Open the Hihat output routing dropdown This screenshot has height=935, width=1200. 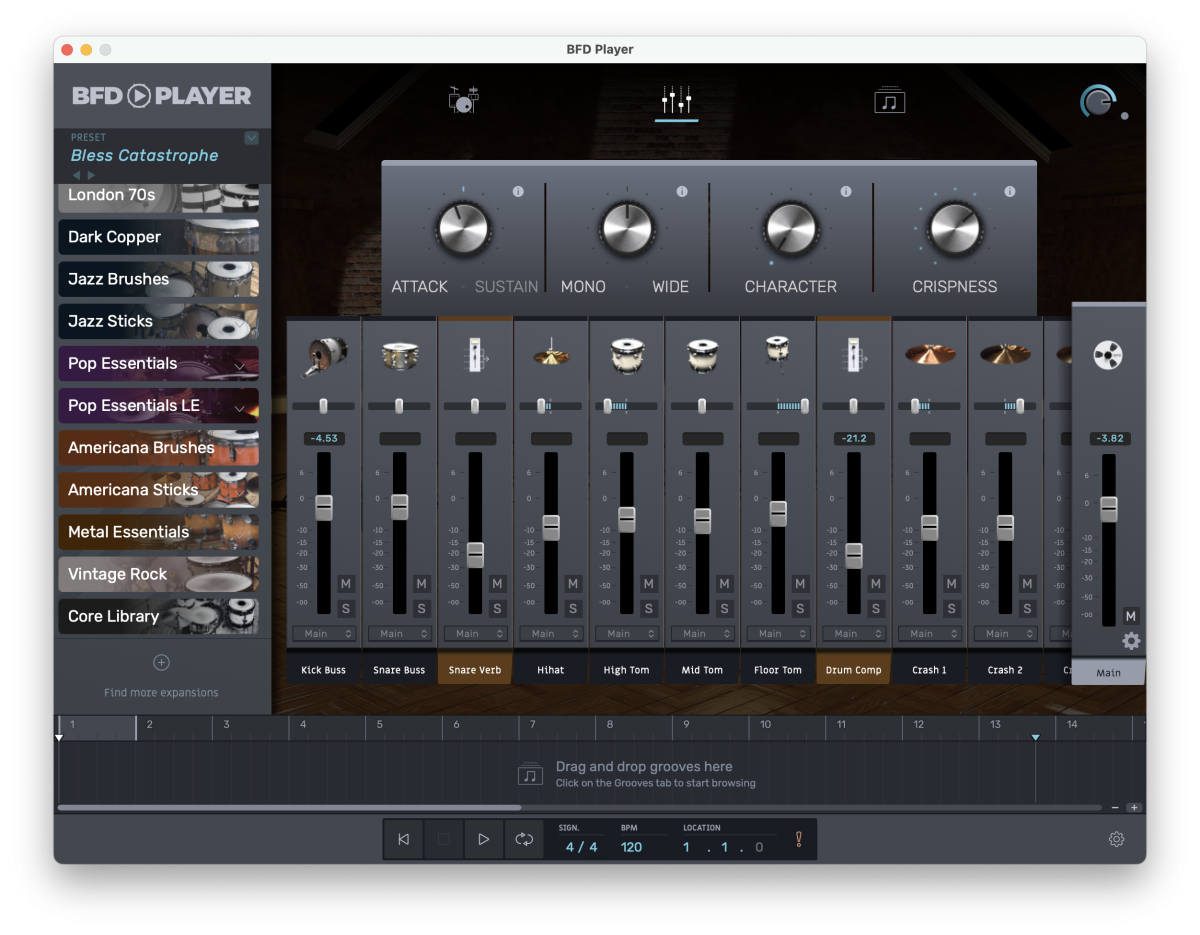pyautogui.click(x=551, y=633)
